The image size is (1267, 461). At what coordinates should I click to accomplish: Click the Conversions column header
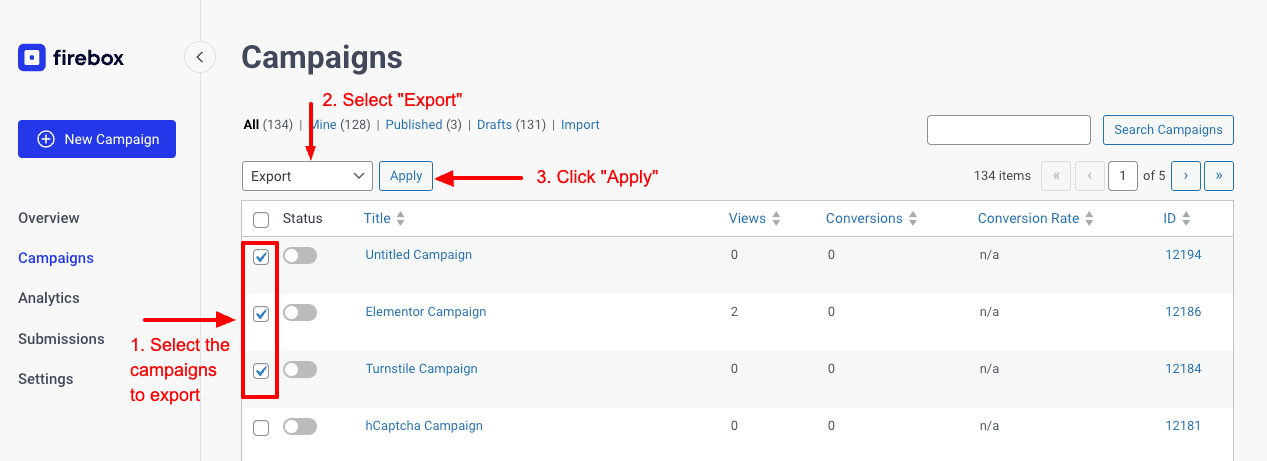pyautogui.click(x=864, y=219)
